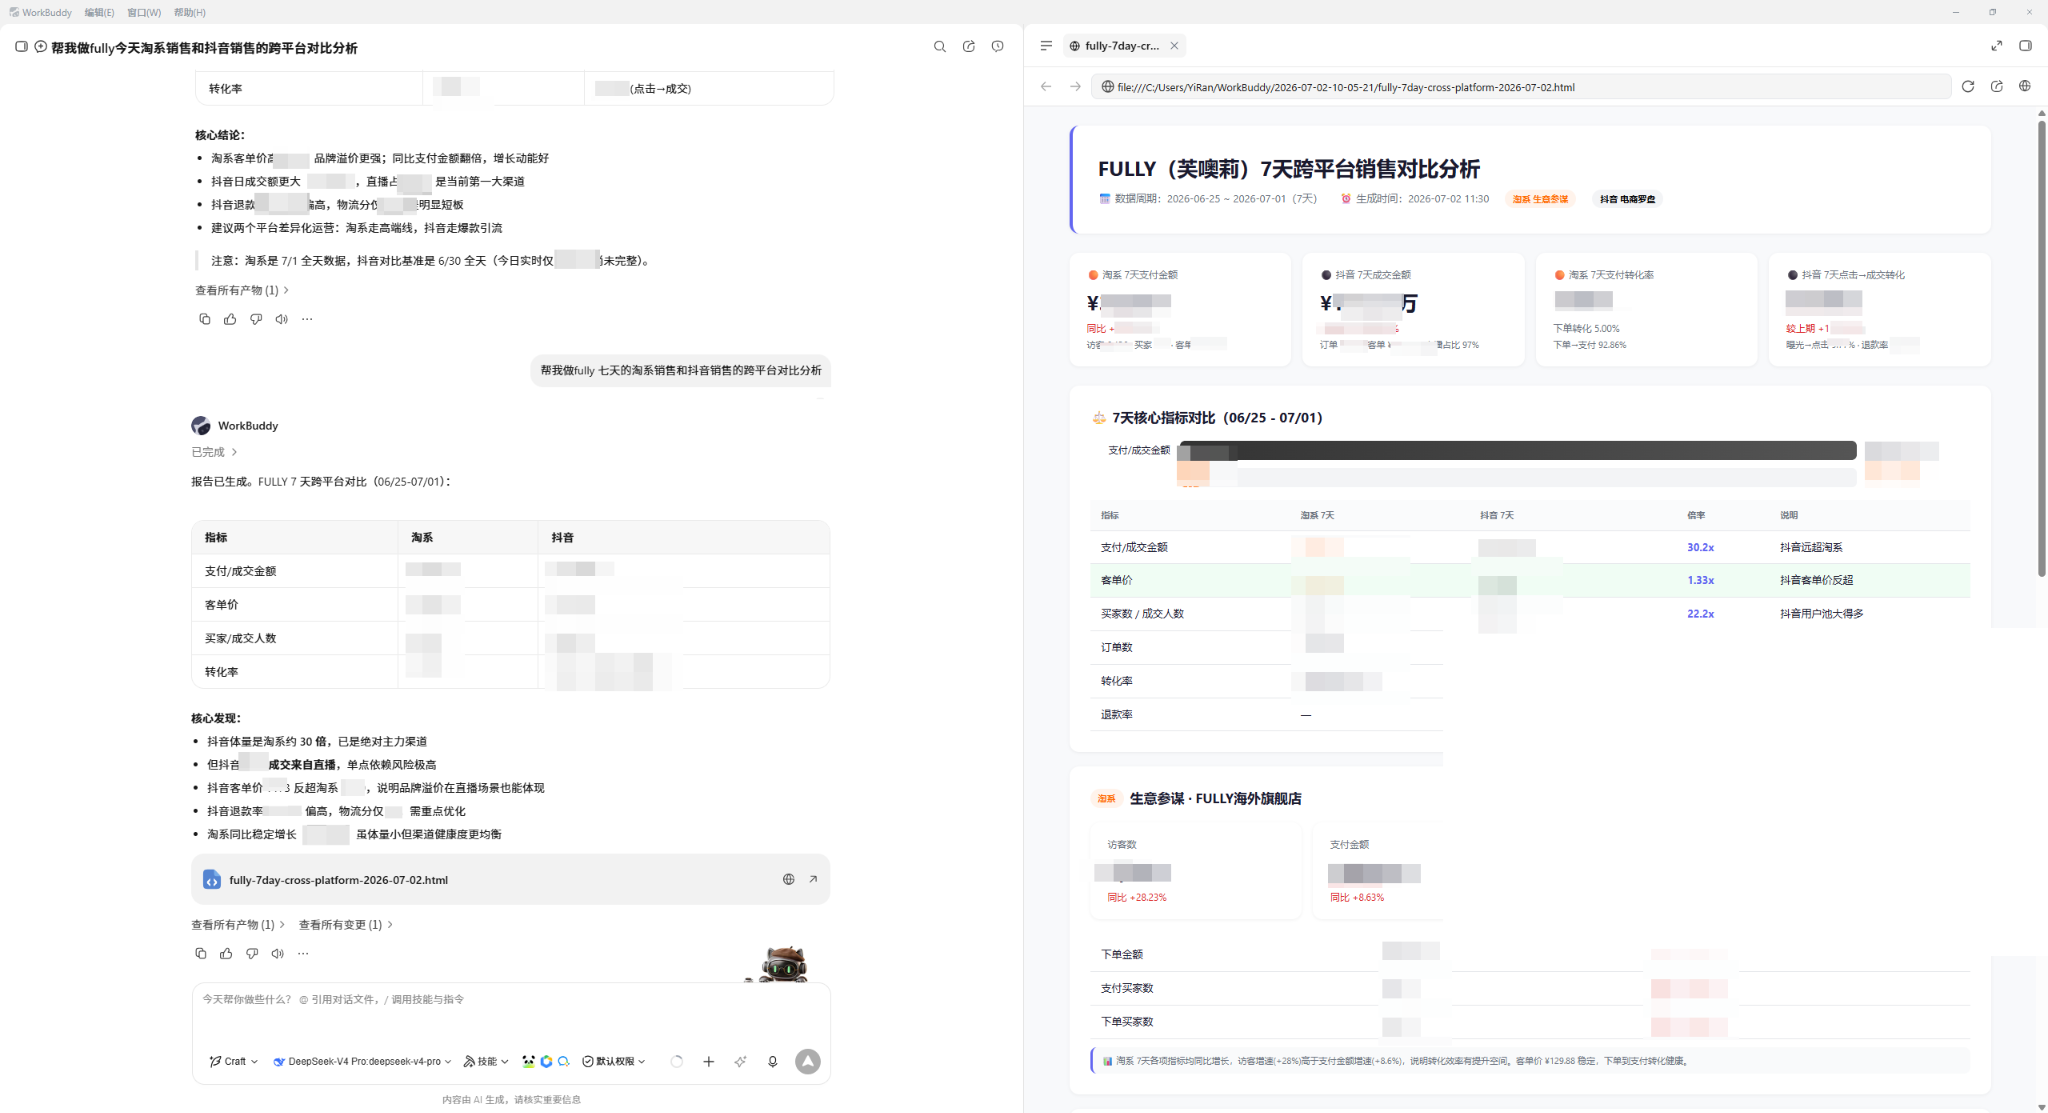The width and height of the screenshot is (2048, 1113).
Task: Open the 默认权限 permissions dropdown
Action: click(x=614, y=1062)
